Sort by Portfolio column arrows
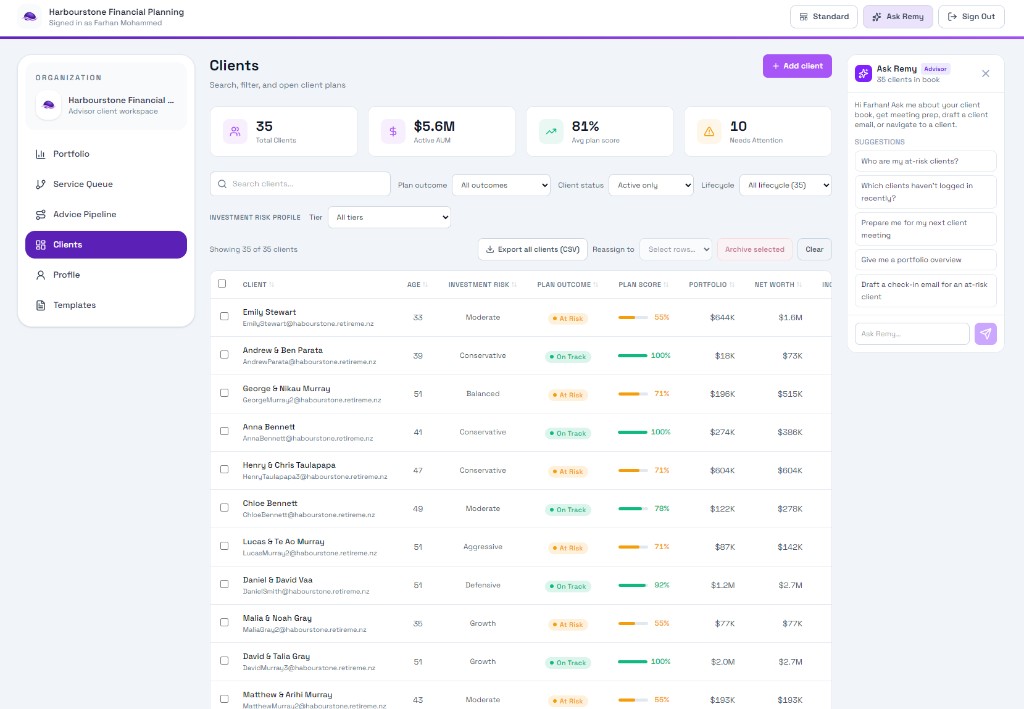Viewport: 1024px width, 709px height. tap(731, 285)
